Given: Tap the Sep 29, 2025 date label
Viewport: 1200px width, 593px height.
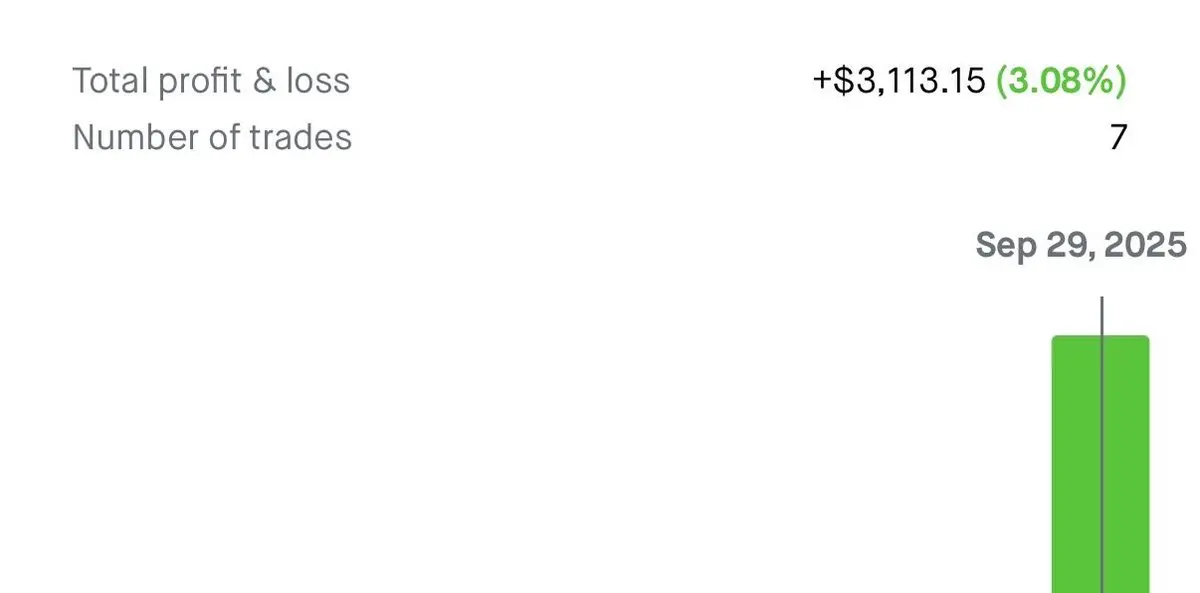Looking at the screenshot, I should (x=1081, y=245).
